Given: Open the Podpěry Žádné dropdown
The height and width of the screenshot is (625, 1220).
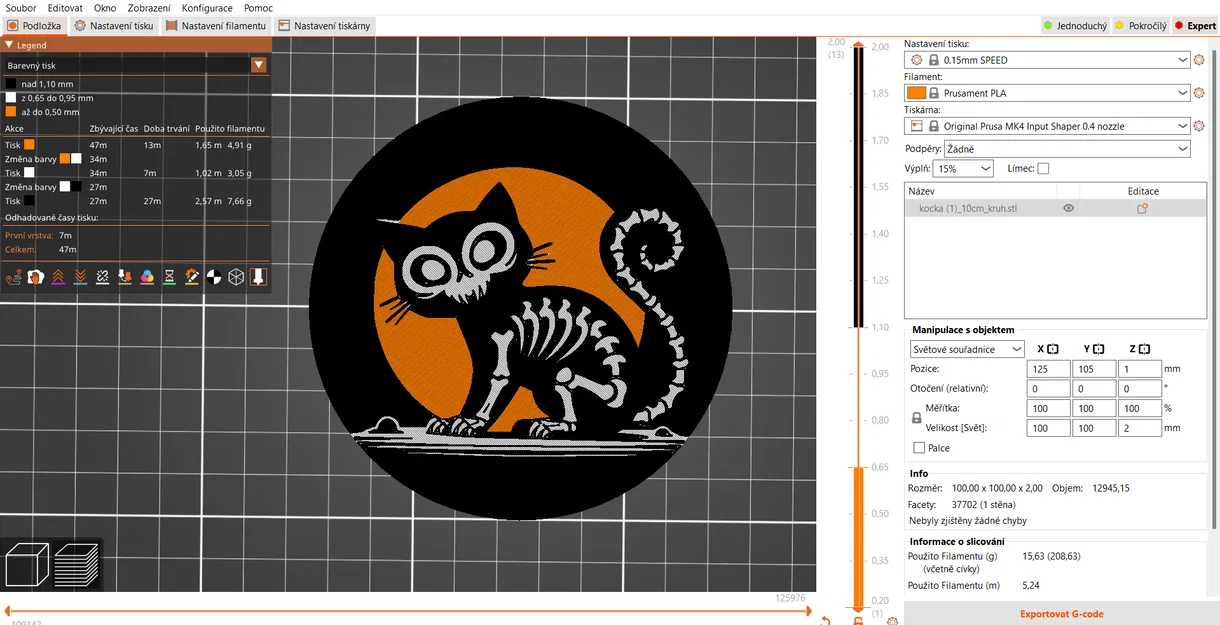Looking at the screenshot, I should click(1067, 149).
